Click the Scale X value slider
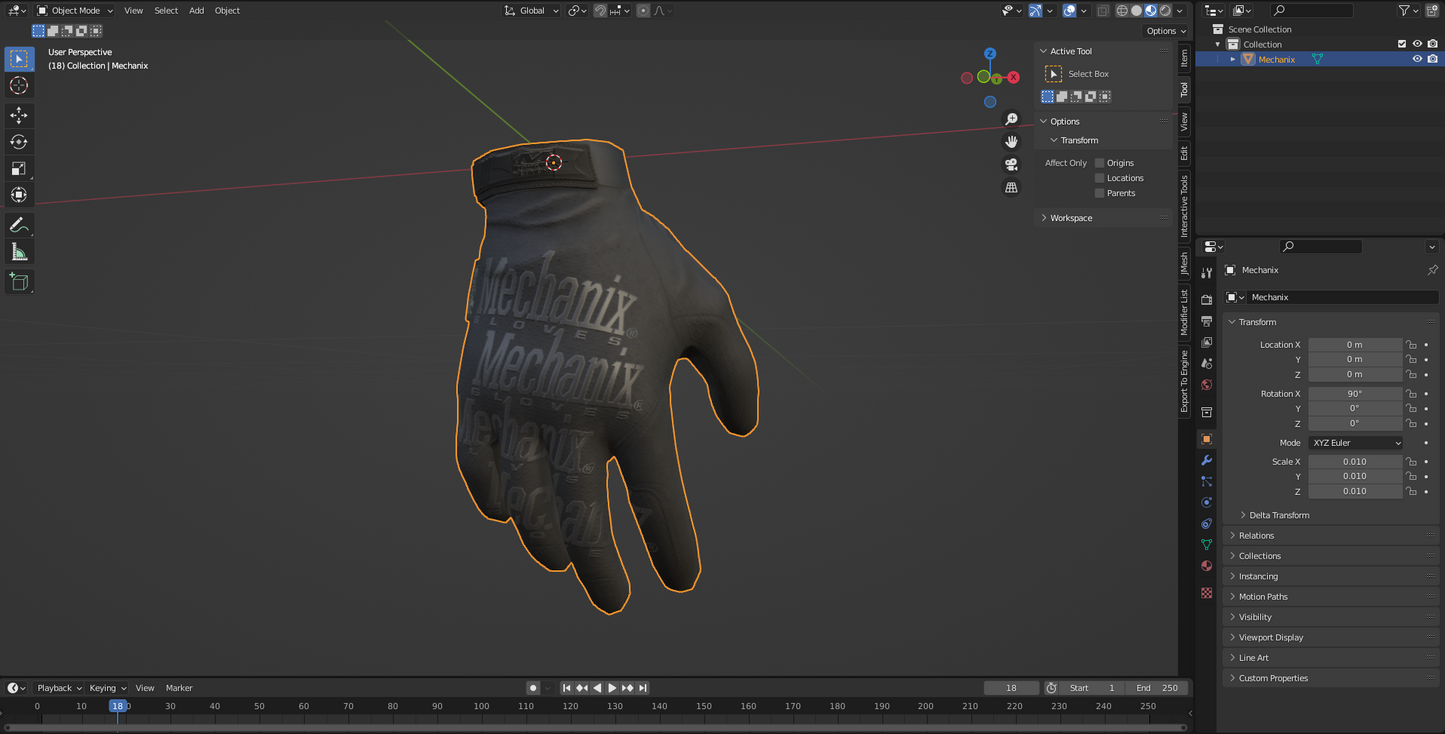Viewport: 1445px width, 734px height. (x=1354, y=462)
